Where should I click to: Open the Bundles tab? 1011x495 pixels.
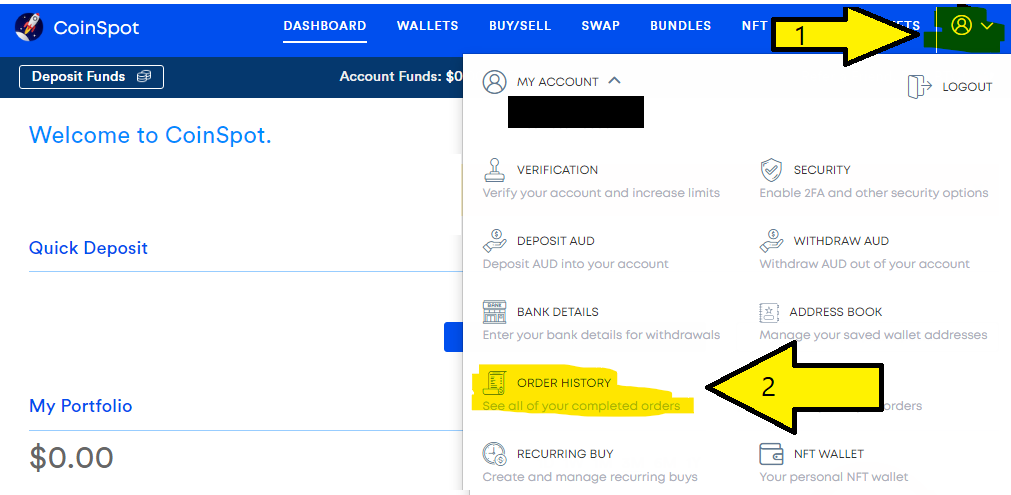[x=680, y=26]
